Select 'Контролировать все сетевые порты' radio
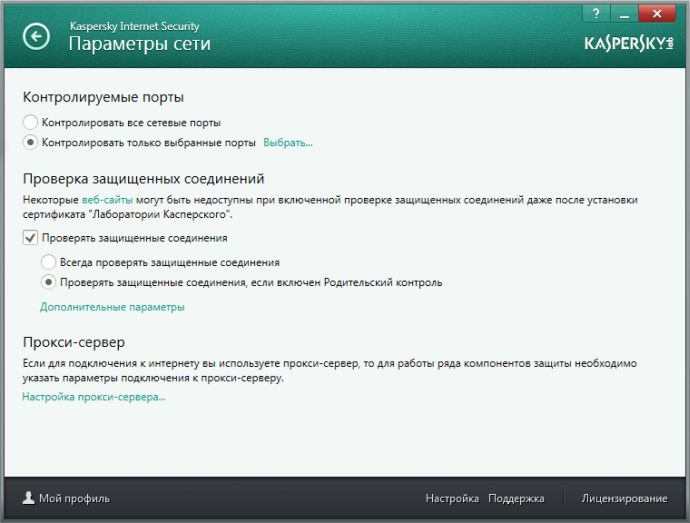 [30, 122]
